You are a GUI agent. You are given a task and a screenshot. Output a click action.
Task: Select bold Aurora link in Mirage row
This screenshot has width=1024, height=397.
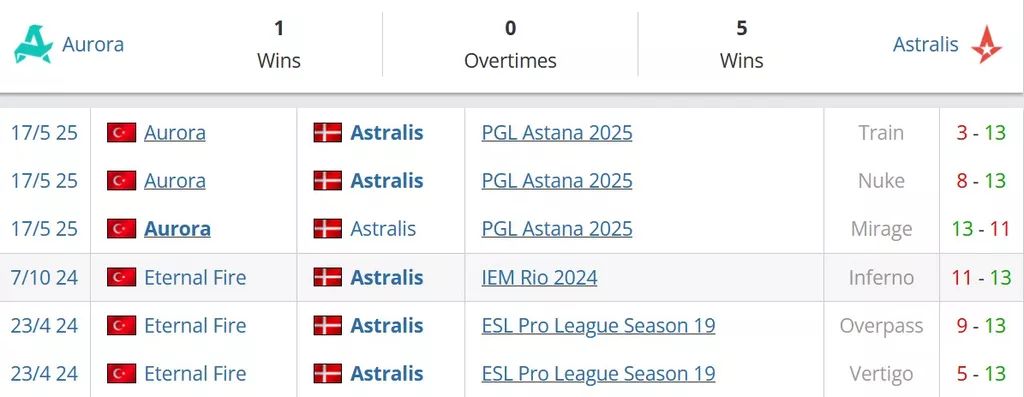click(x=177, y=229)
